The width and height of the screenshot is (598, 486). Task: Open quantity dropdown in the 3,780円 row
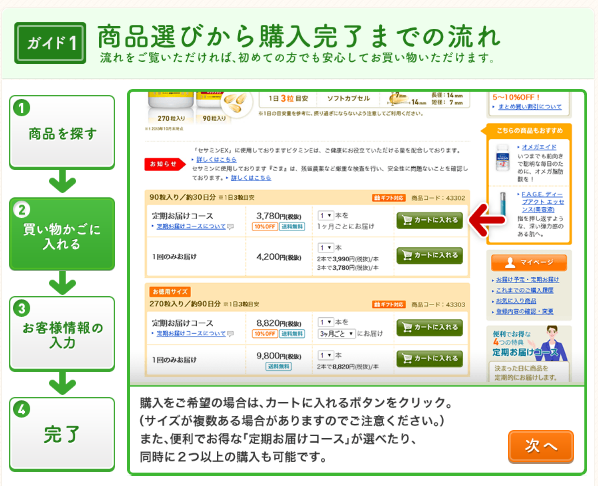[326, 216]
